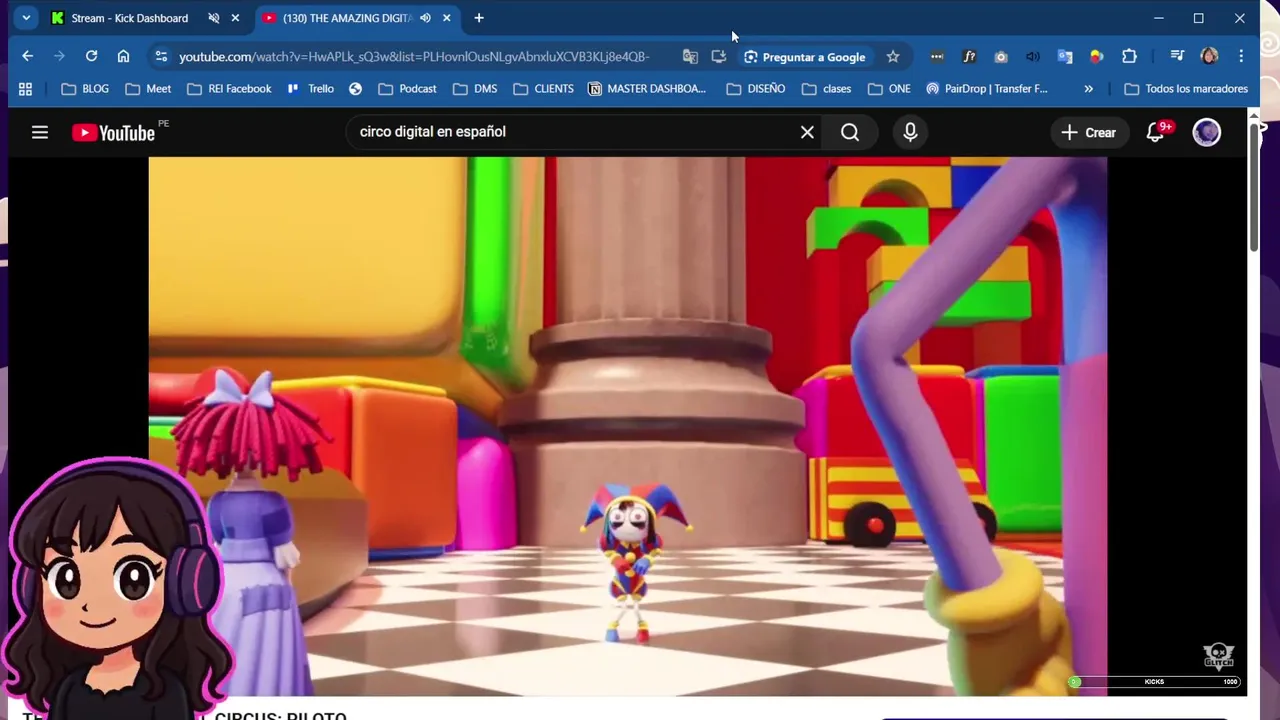Switch to Stream - Kick Dashboard tab
Image resolution: width=1280 pixels, height=720 pixels.
[x=129, y=18]
